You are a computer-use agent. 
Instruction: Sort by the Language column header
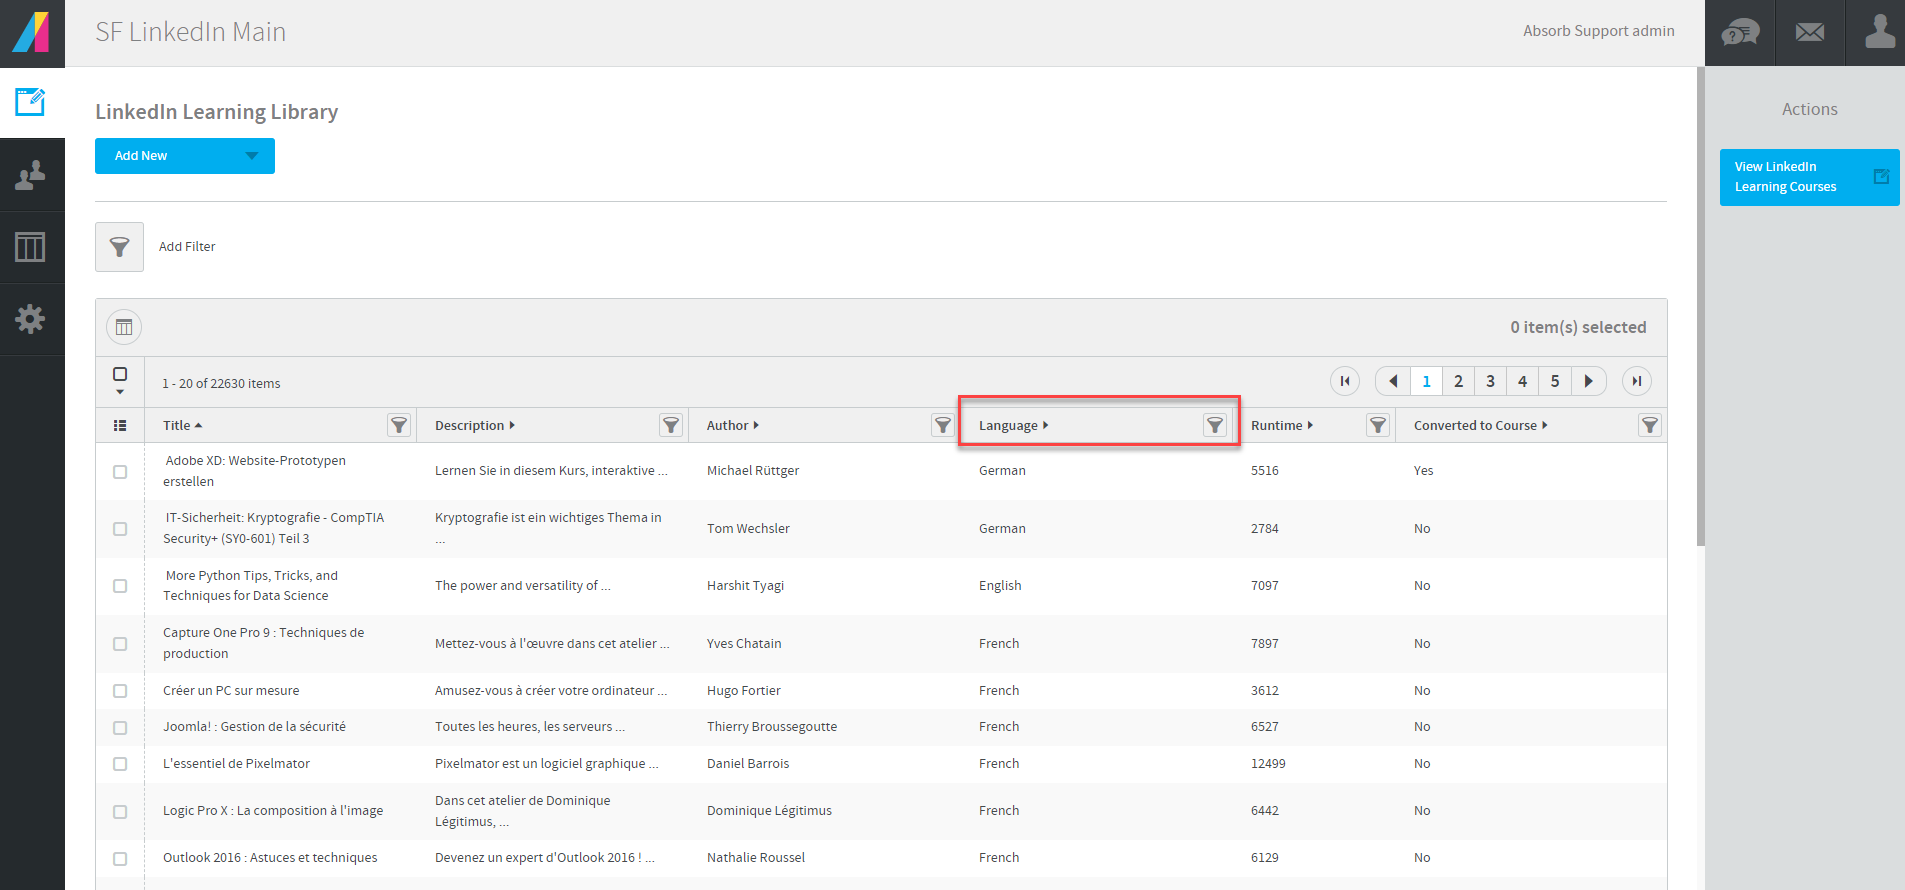click(1014, 425)
